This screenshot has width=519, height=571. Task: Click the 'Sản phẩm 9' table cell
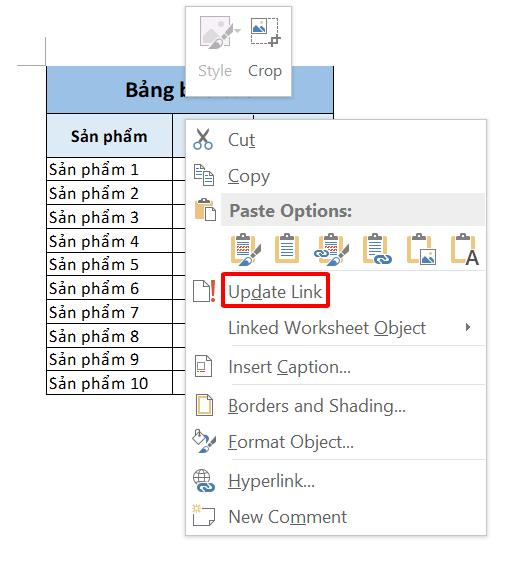point(109,359)
